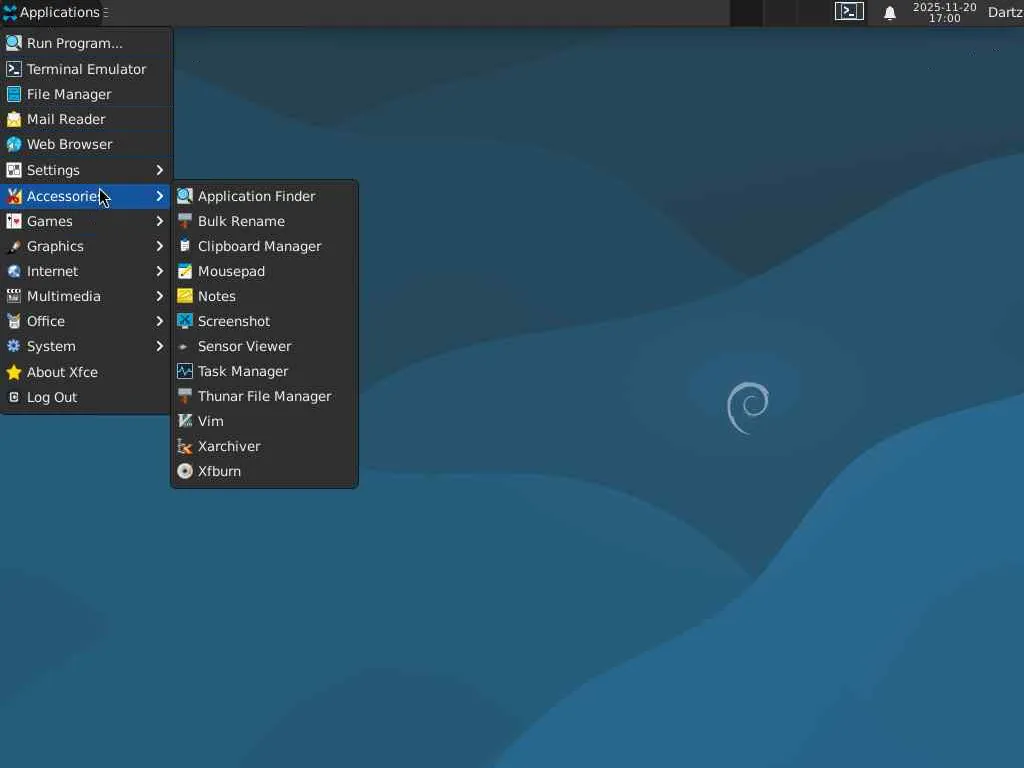The image size is (1024, 768).
Task: Click the Mousepad notepad icon
Action: pos(185,271)
